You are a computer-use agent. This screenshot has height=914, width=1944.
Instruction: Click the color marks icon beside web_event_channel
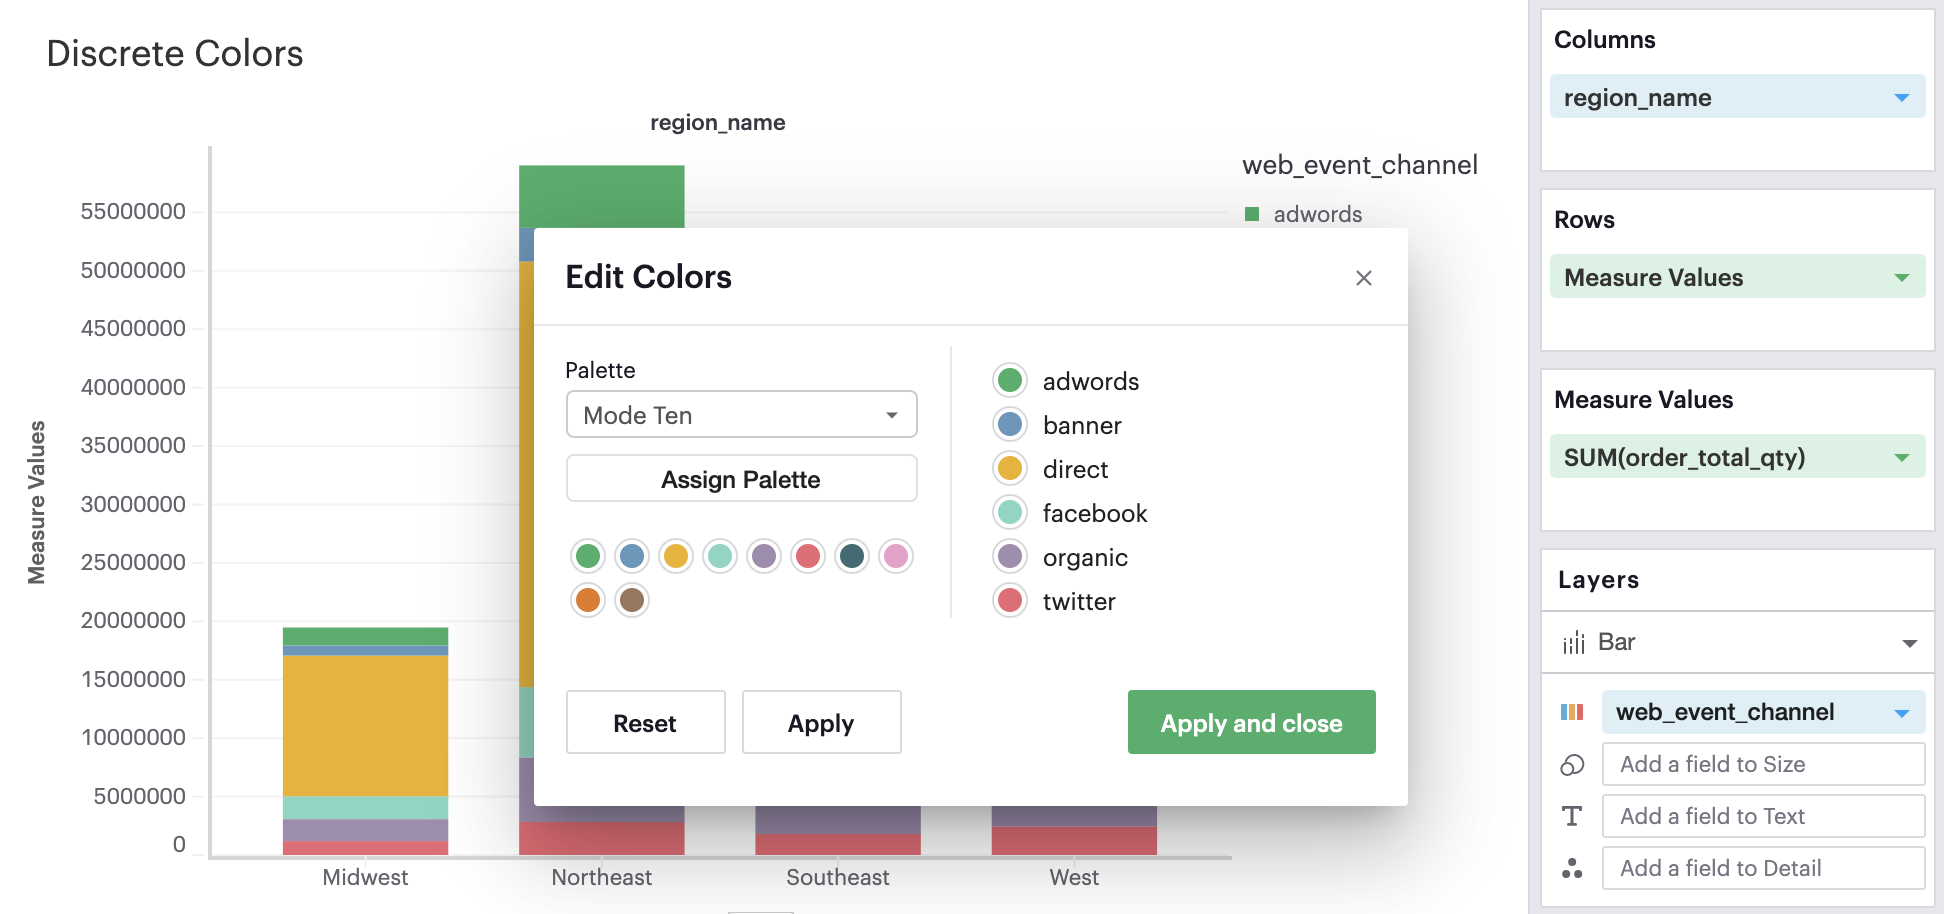1572,712
